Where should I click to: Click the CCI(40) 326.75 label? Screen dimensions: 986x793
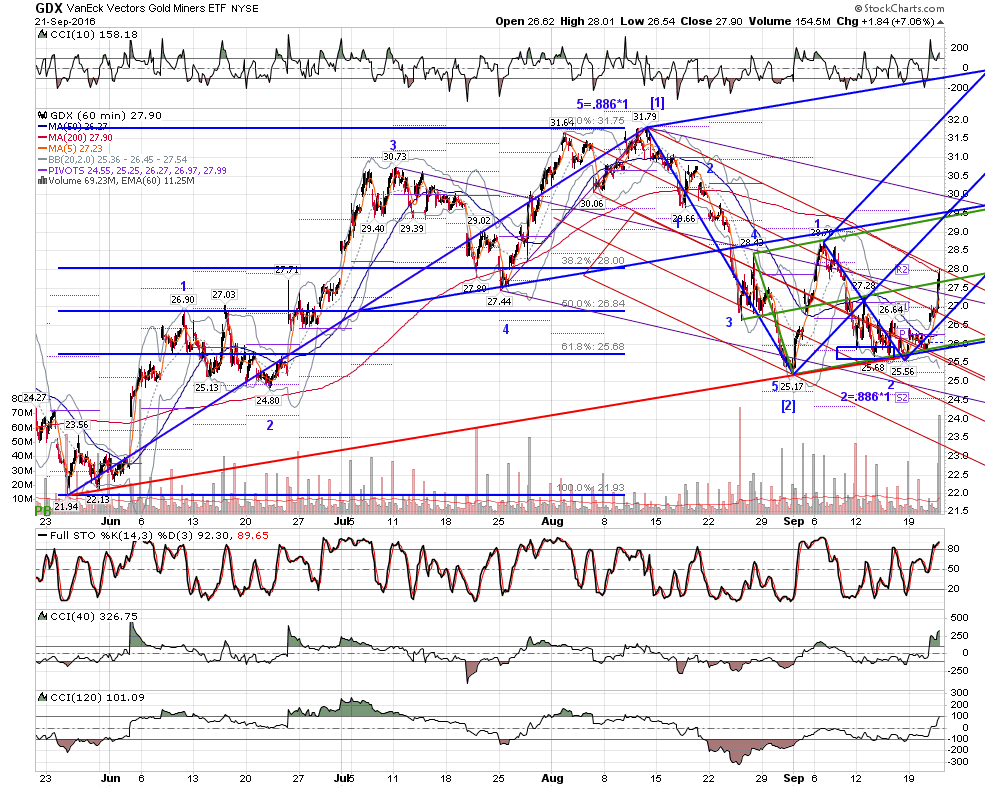(x=94, y=616)
